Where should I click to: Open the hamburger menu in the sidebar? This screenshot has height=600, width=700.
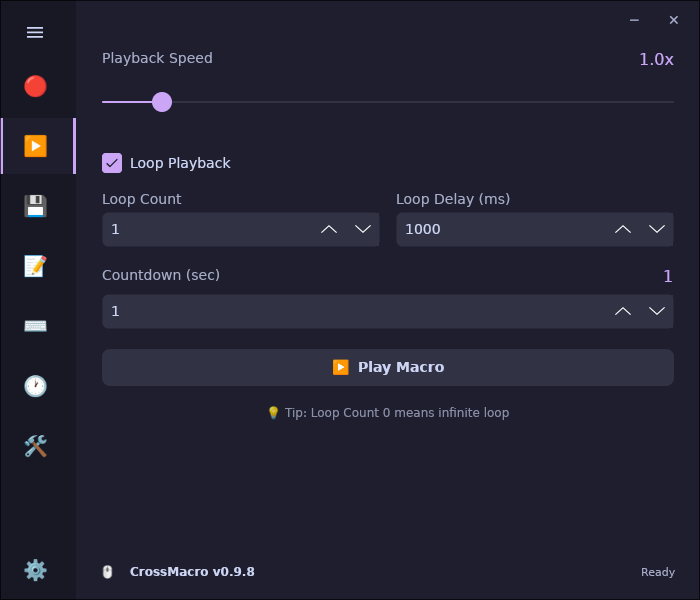[x=35, y=32]
